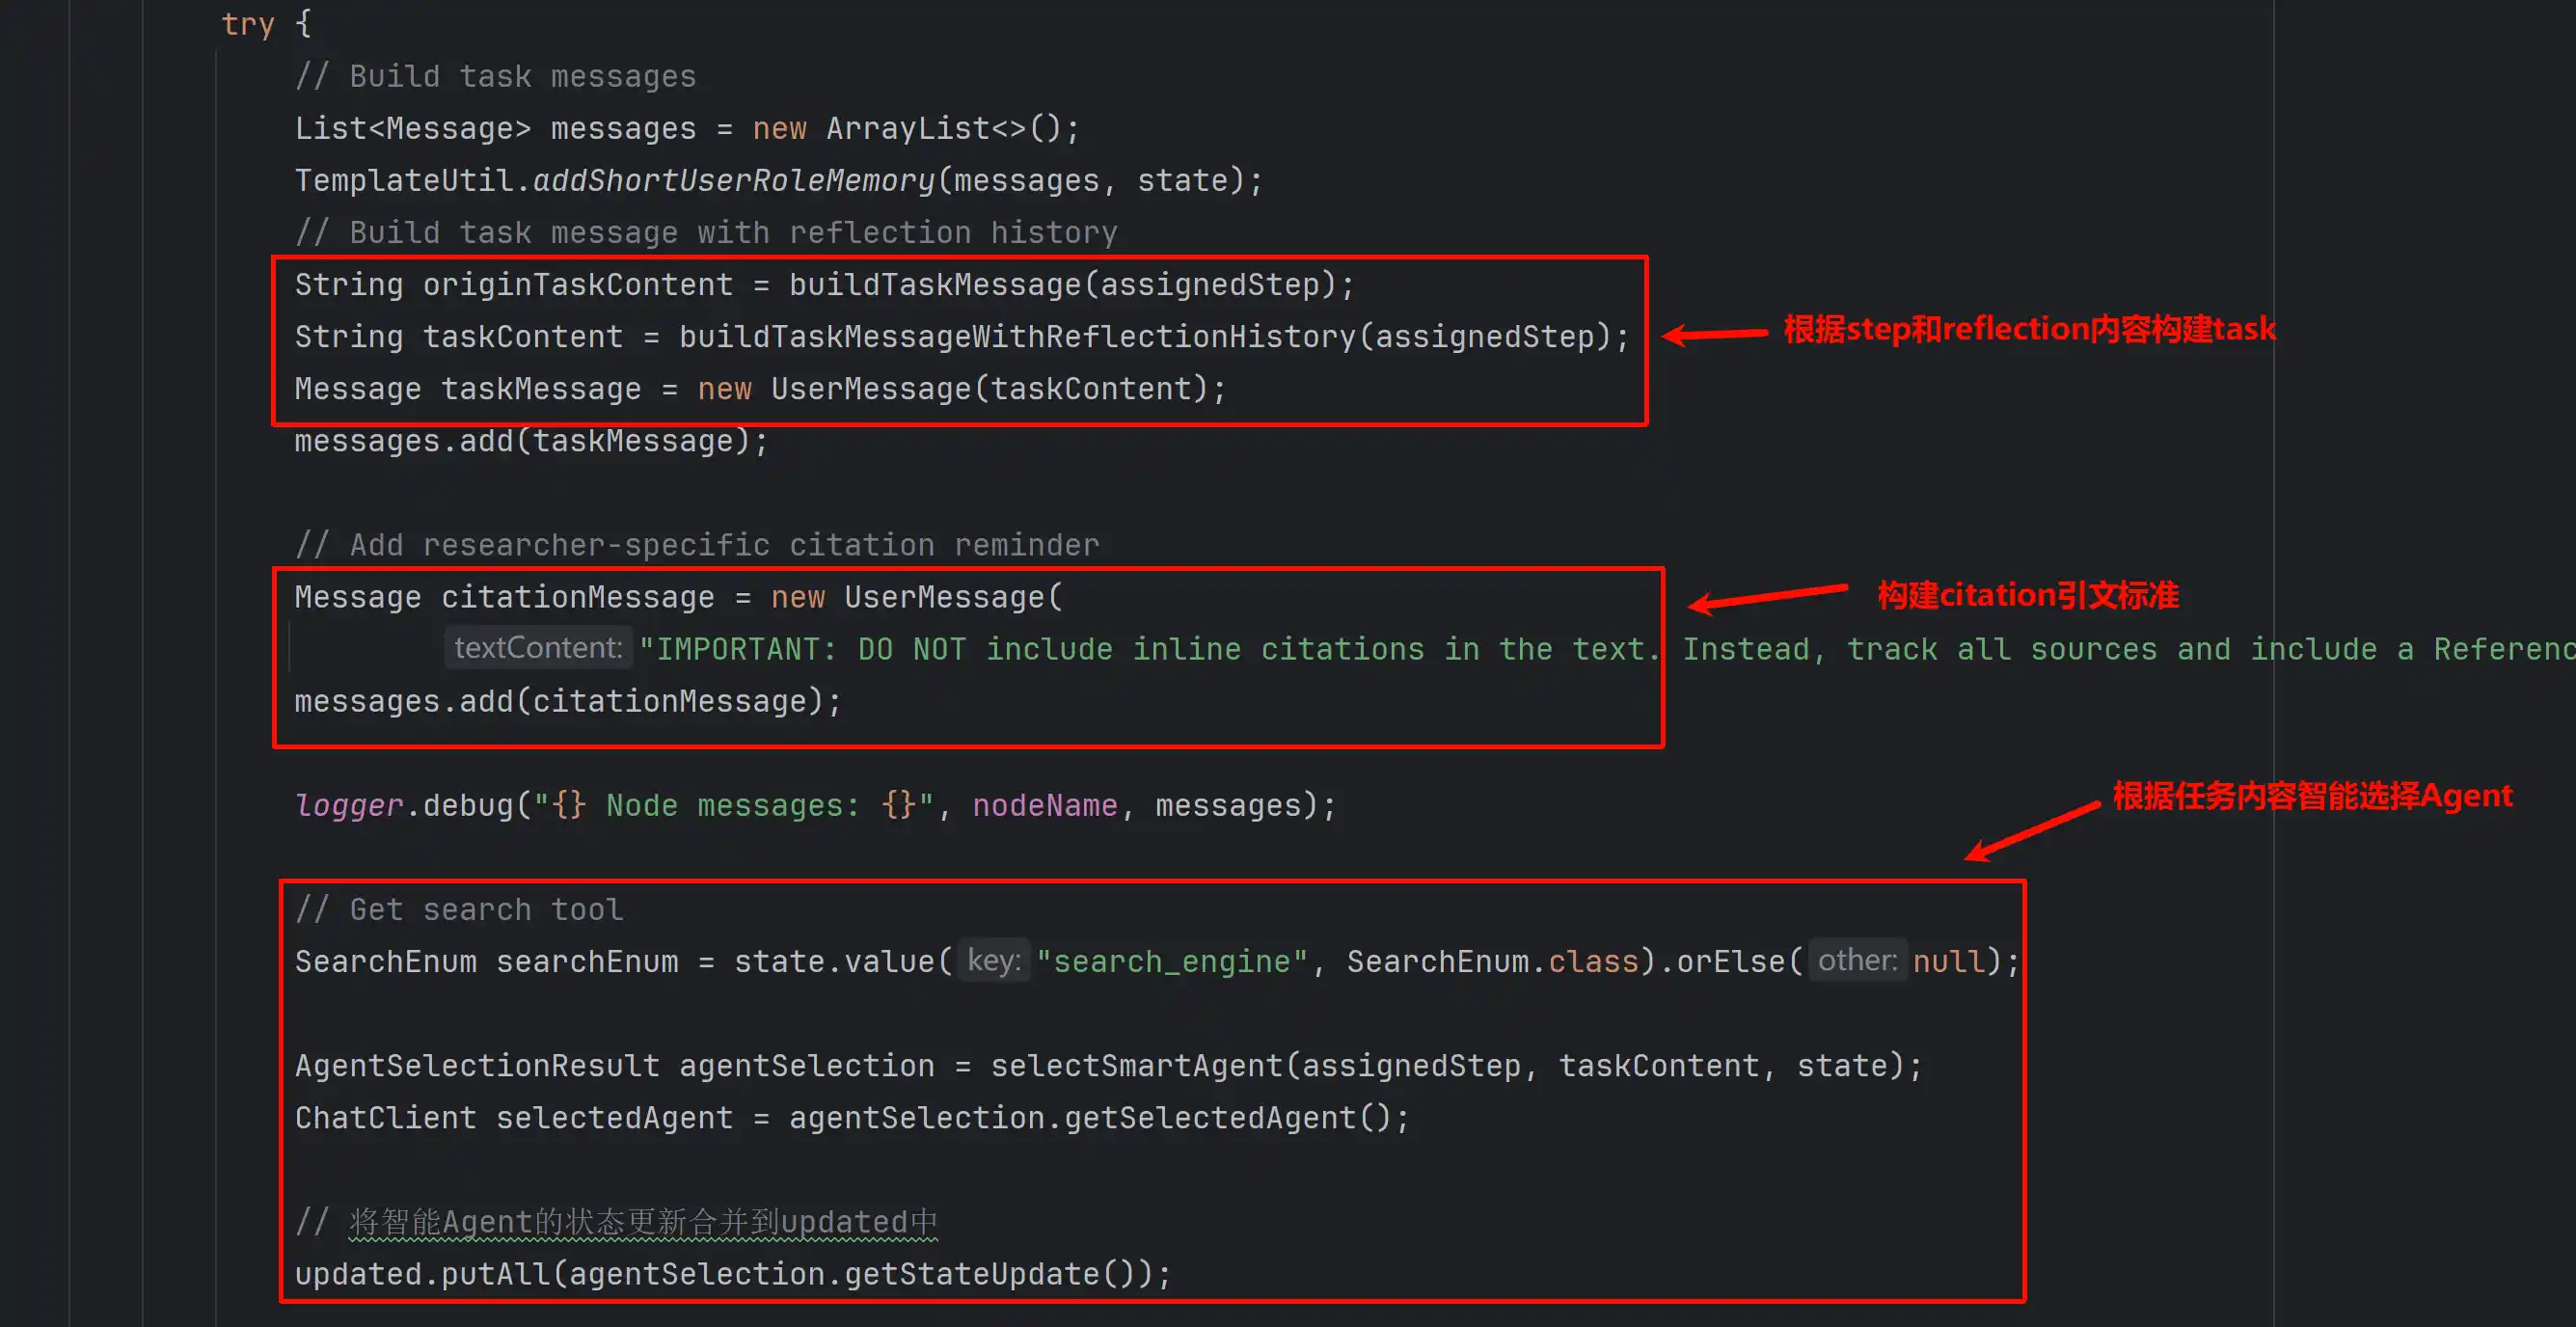
Task: Click the logger identifier in debug line
Action: [x=349, y=806]
